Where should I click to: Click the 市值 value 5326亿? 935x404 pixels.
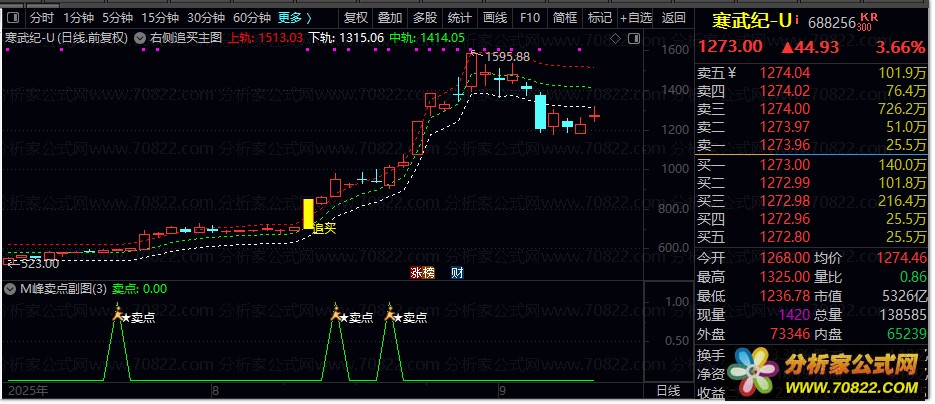coord(905,296)
